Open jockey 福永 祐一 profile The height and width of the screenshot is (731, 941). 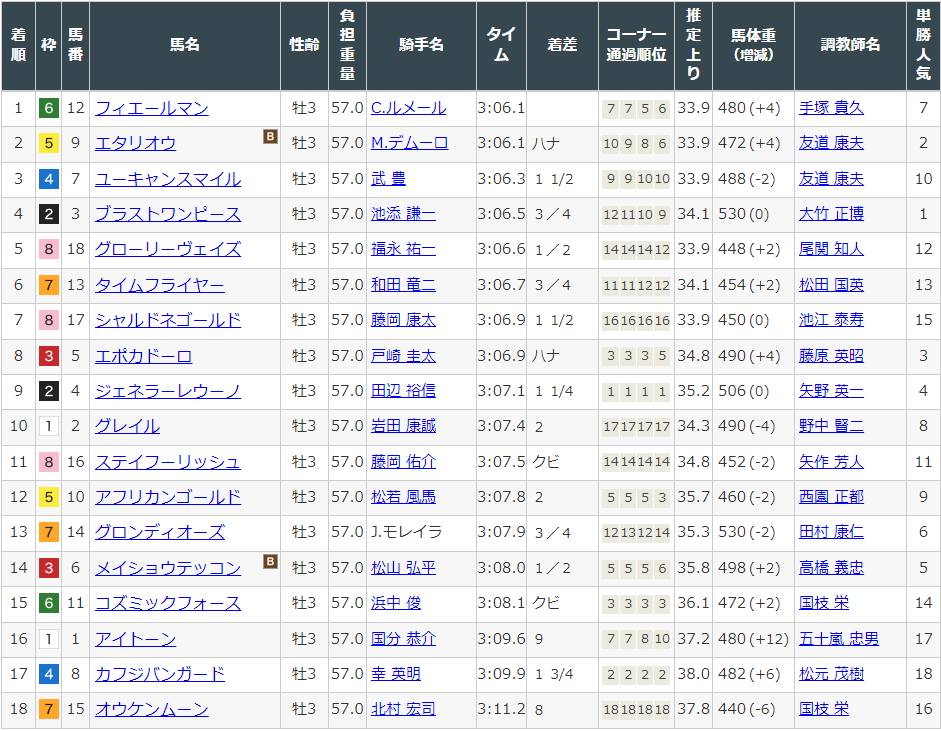pos(403,249)
